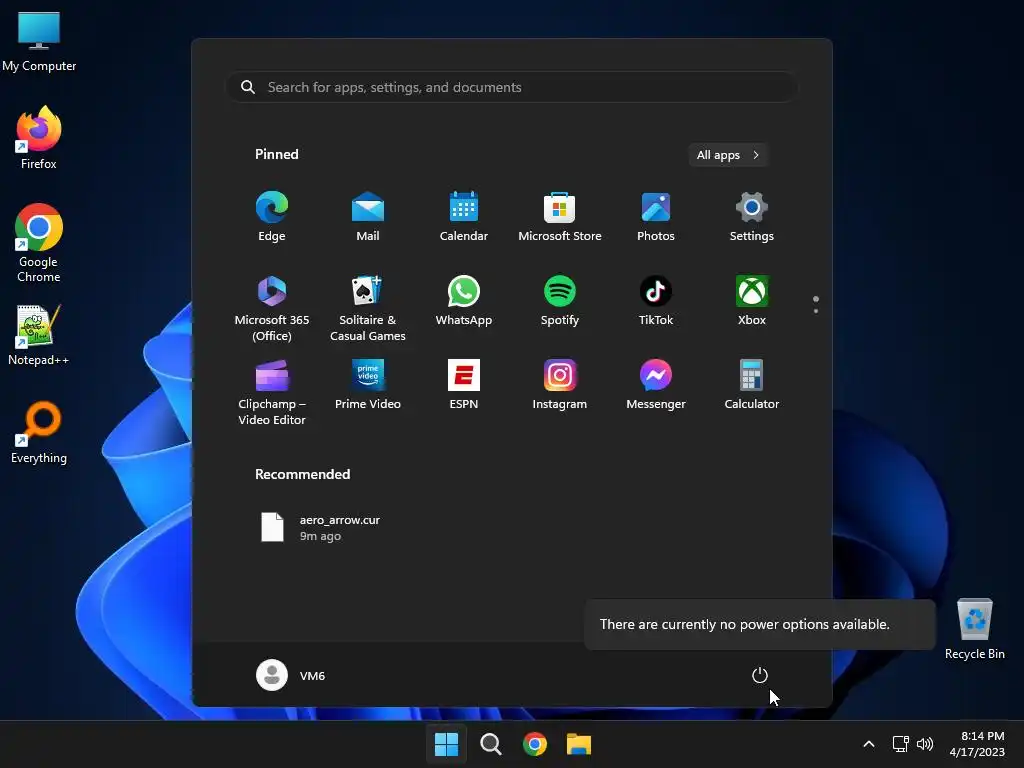Select Firefox desktop shortcut
Viewport: 1024px width, 768px height.
coord(39,138)
